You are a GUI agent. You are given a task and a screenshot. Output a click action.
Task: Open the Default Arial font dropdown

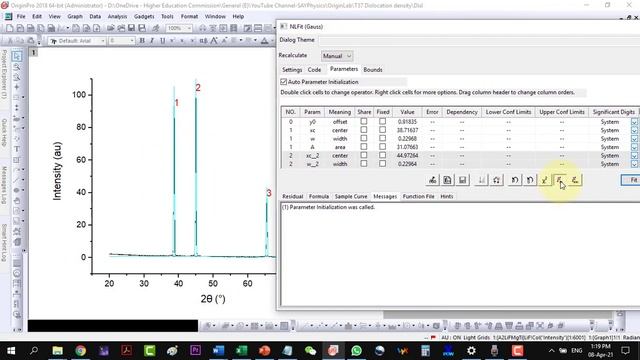[102, 41]
